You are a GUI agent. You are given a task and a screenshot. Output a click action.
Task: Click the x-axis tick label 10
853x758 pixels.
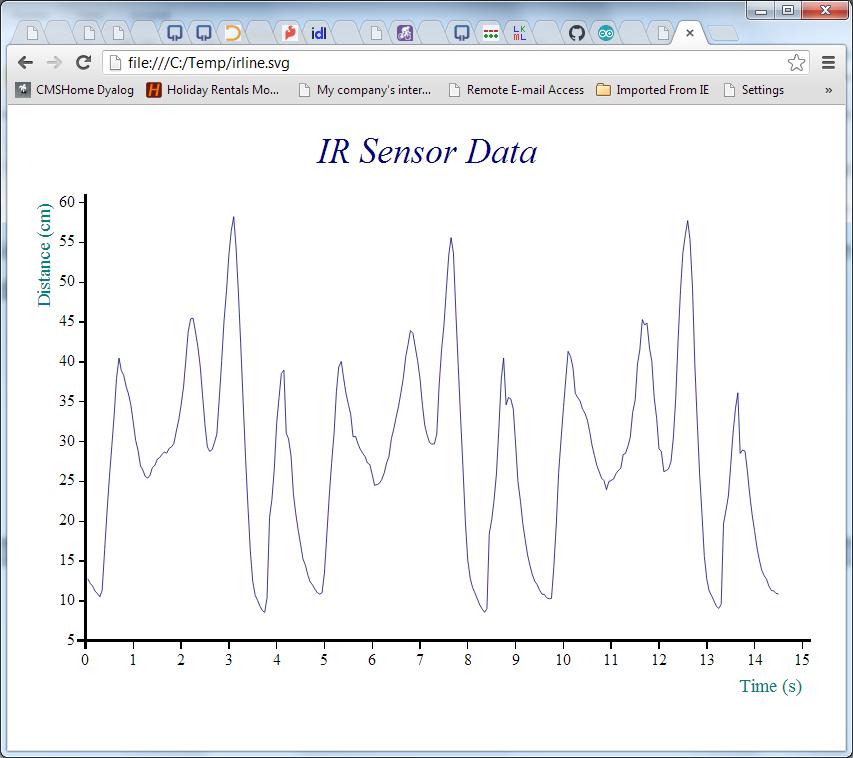(x=563, y=660)
